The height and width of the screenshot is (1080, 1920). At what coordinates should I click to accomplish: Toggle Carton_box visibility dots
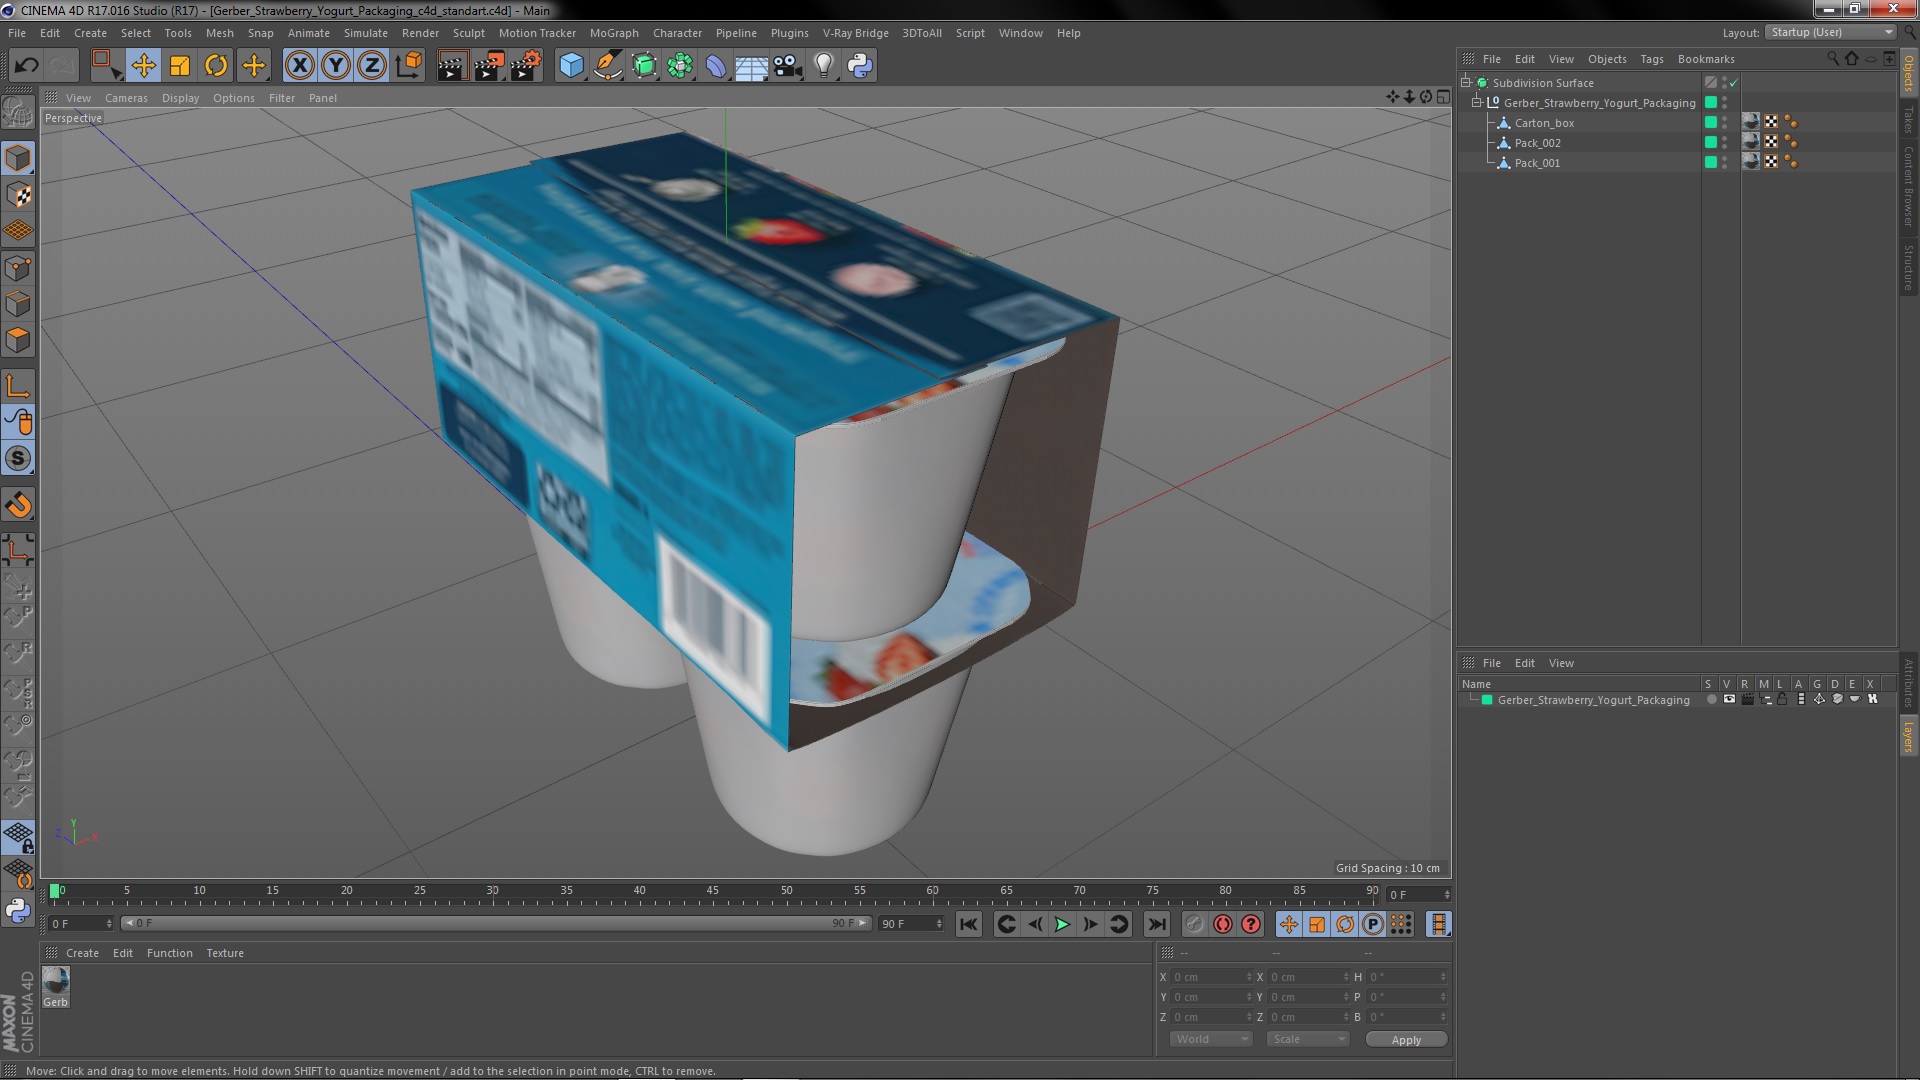click(x=1724, y=123)
